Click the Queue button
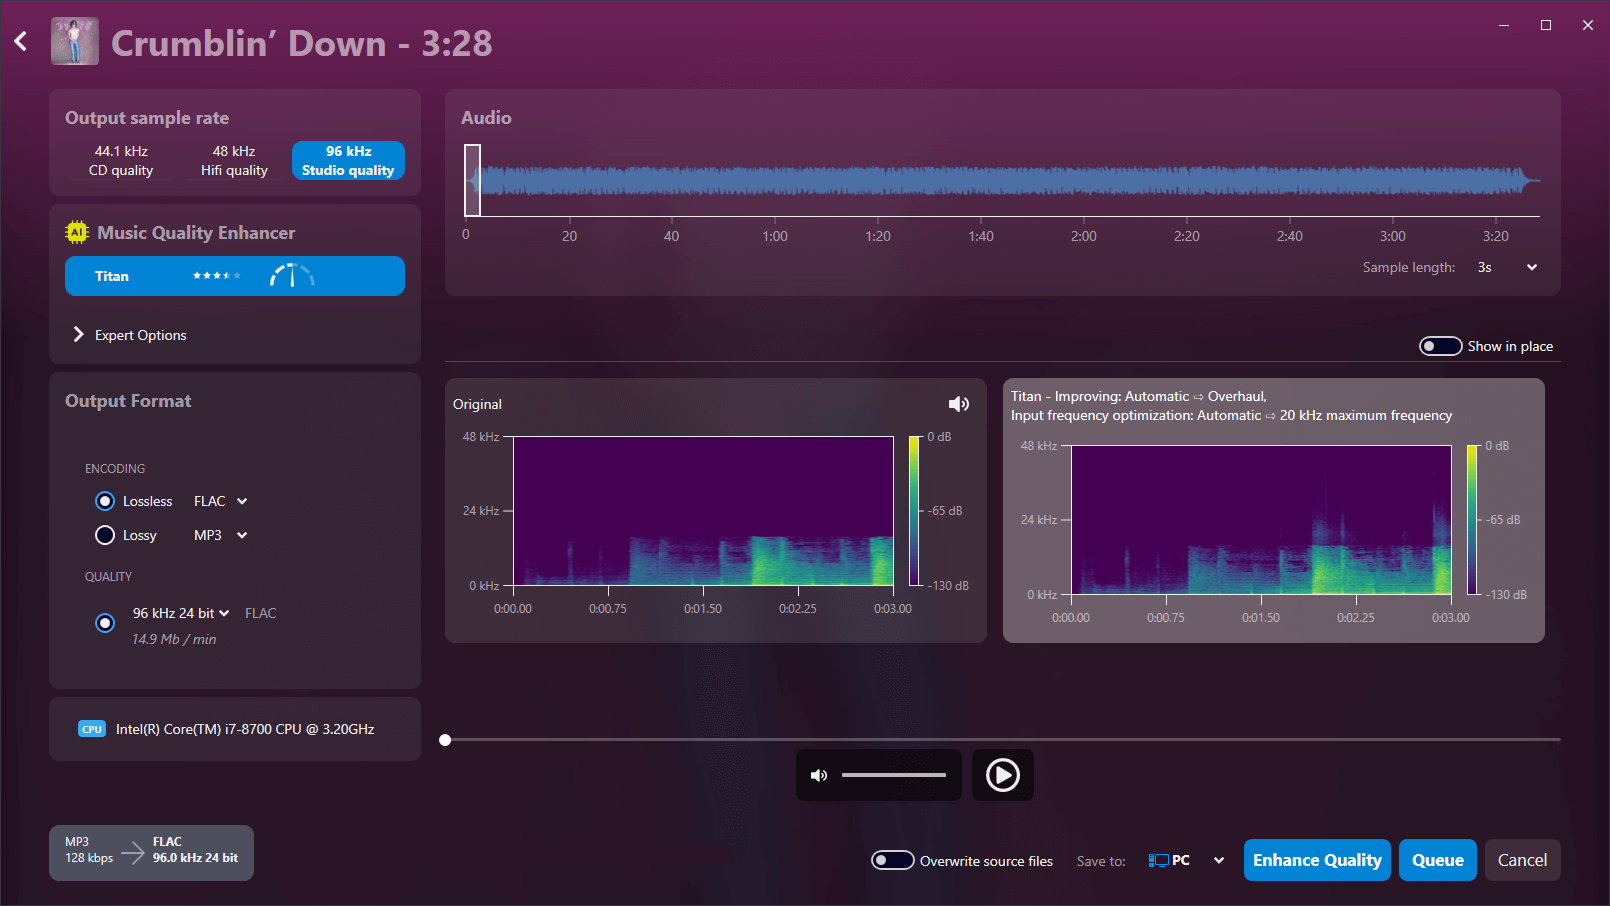The image size is (1610, 906). [x=1437, y=860]
